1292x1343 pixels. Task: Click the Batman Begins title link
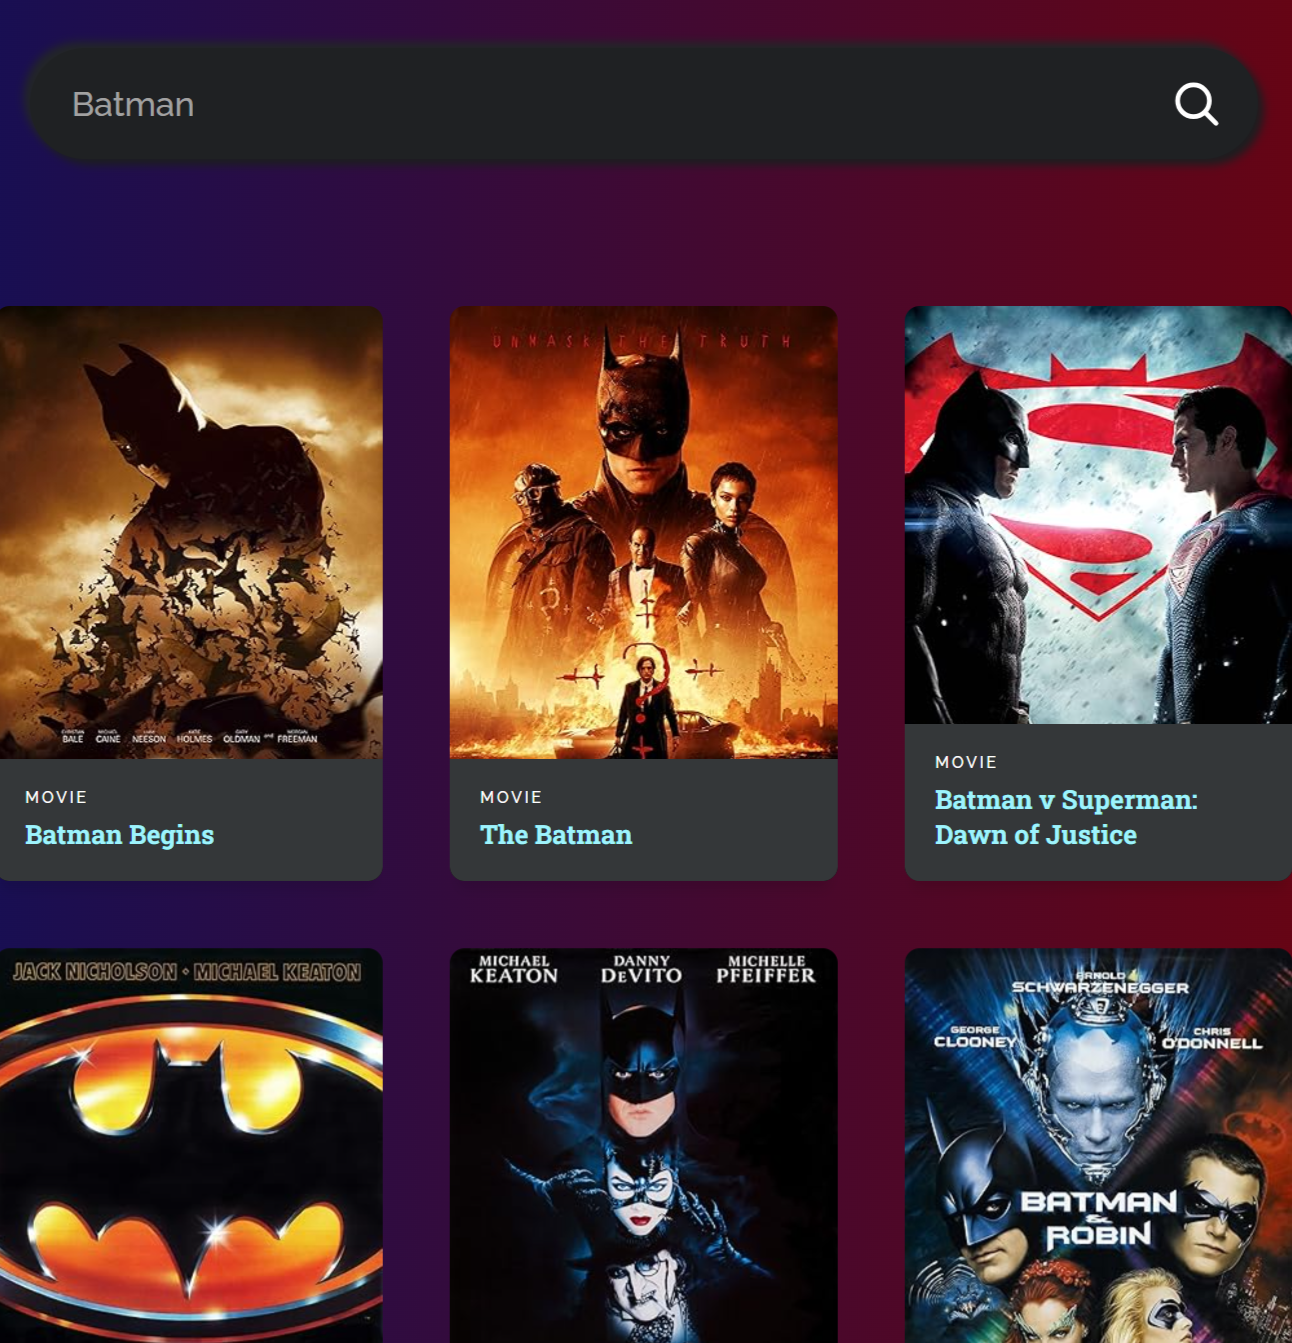click(119, 835)
